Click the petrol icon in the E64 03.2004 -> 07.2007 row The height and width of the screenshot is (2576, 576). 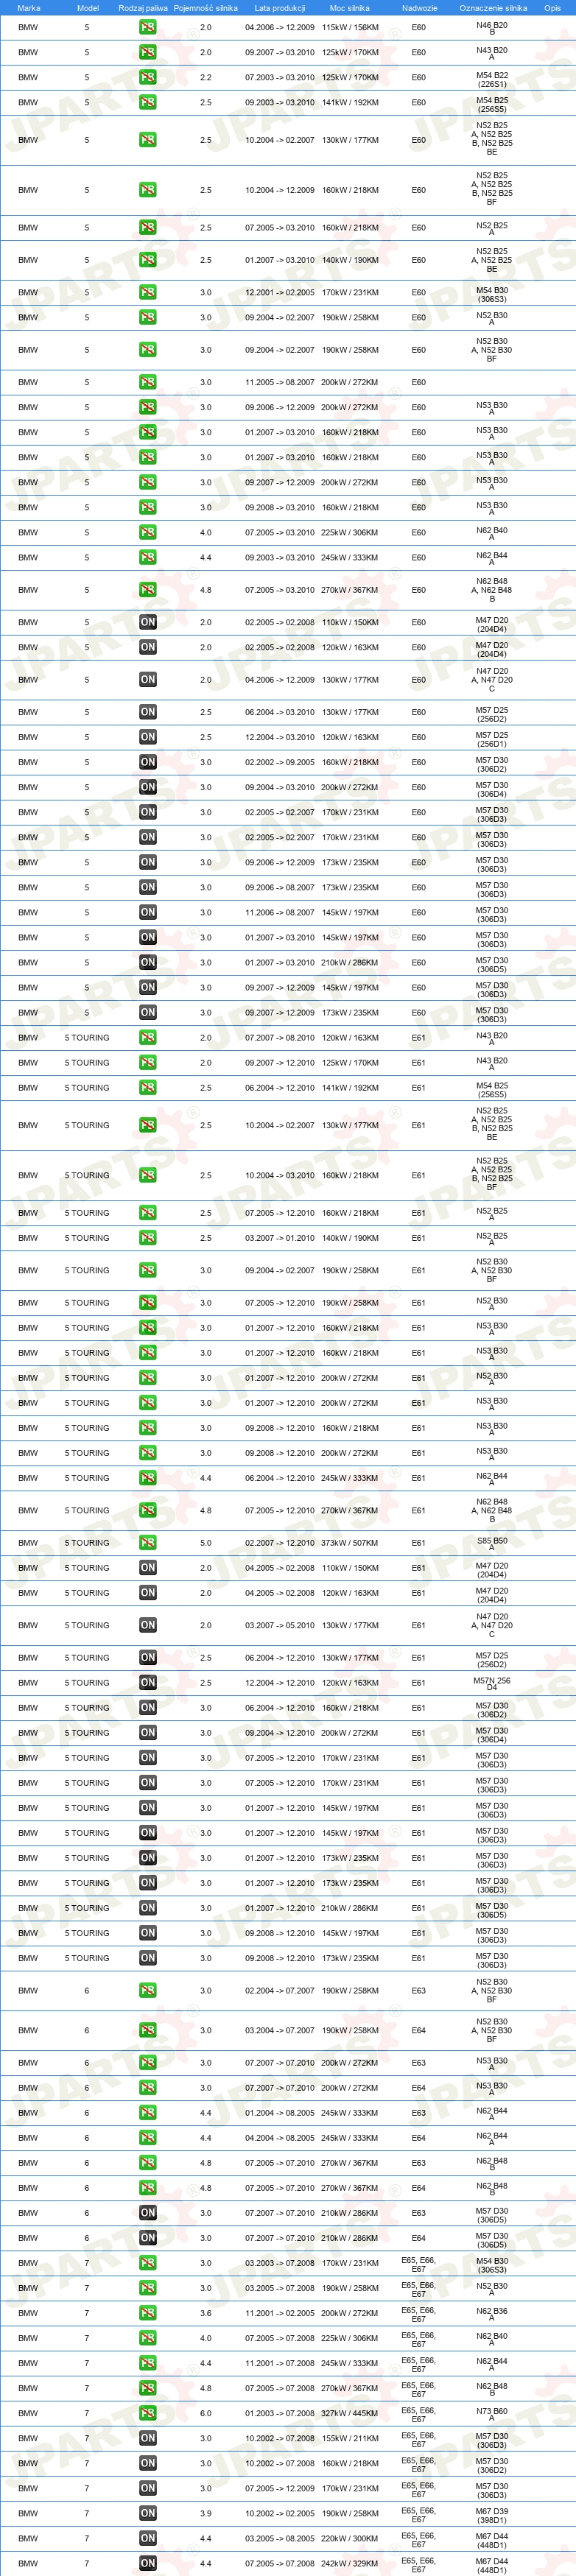(x=148, y=2030)
